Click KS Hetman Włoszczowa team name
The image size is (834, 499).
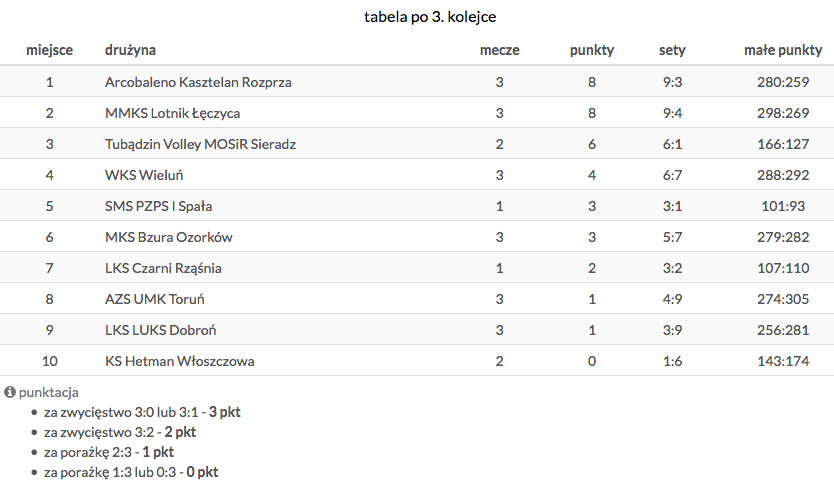tap(179, 361)
